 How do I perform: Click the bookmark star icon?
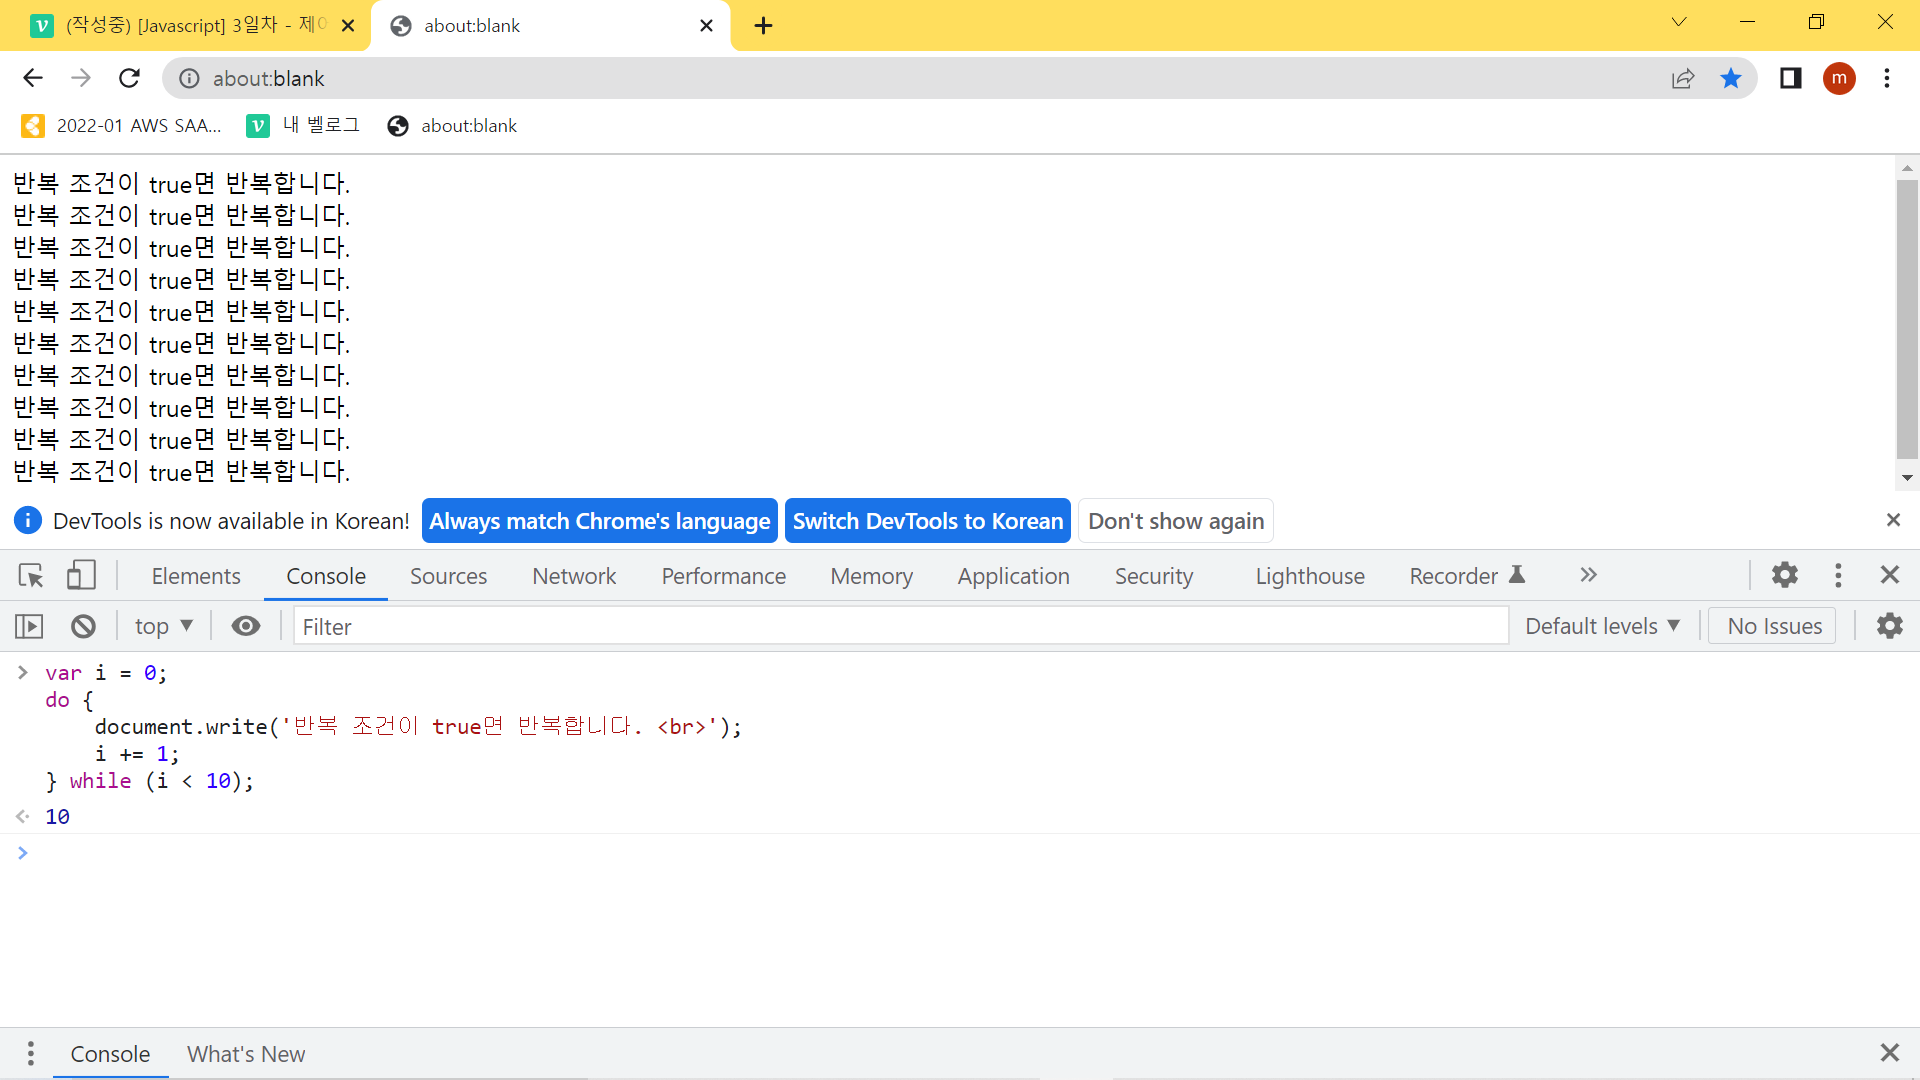(1731, 78)
